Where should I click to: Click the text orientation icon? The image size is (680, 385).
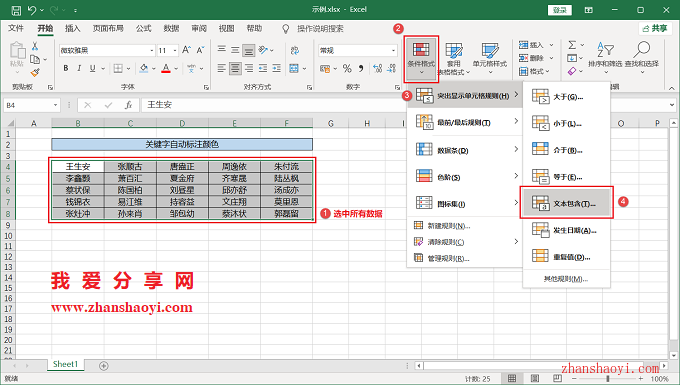(263, 50)
